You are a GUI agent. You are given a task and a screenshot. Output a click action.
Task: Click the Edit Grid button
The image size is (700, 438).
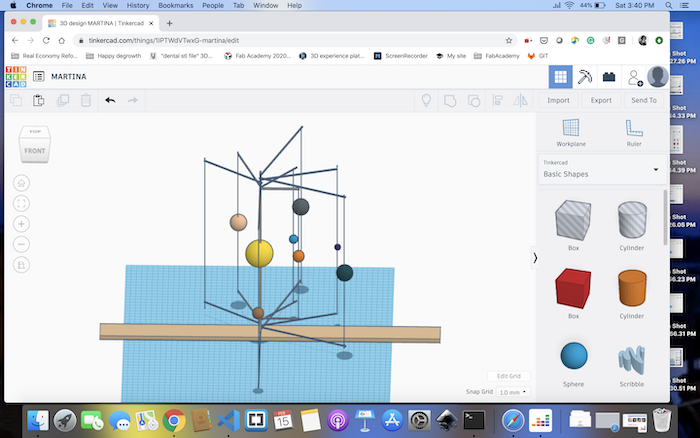[x=508, y=376]
